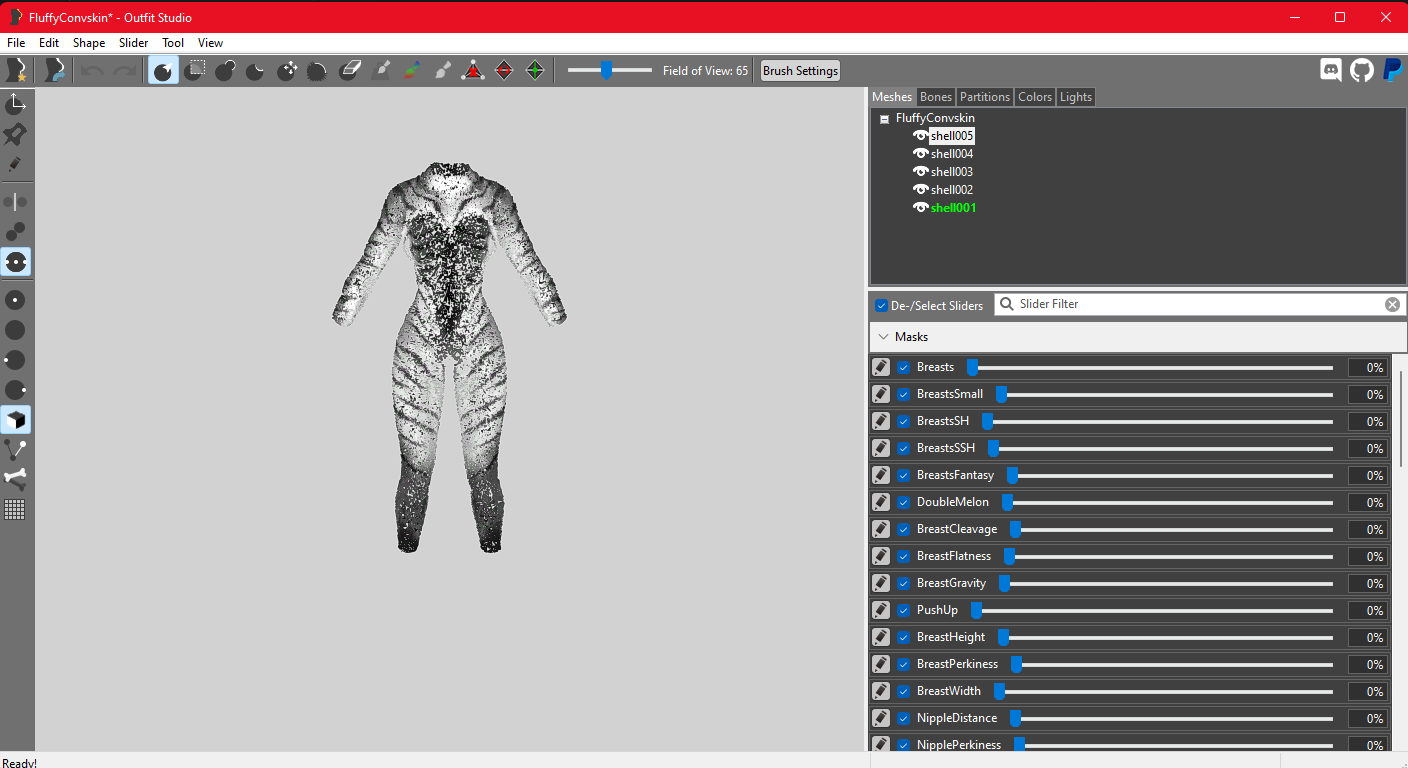The image size is (1408, 768).
Task: Click the Field of View slider
Action: [609, 70]
